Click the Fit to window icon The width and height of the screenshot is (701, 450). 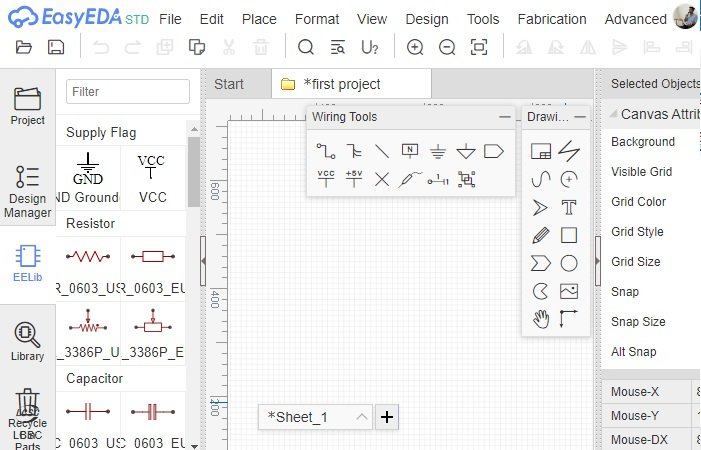click(x=479, y=47)
